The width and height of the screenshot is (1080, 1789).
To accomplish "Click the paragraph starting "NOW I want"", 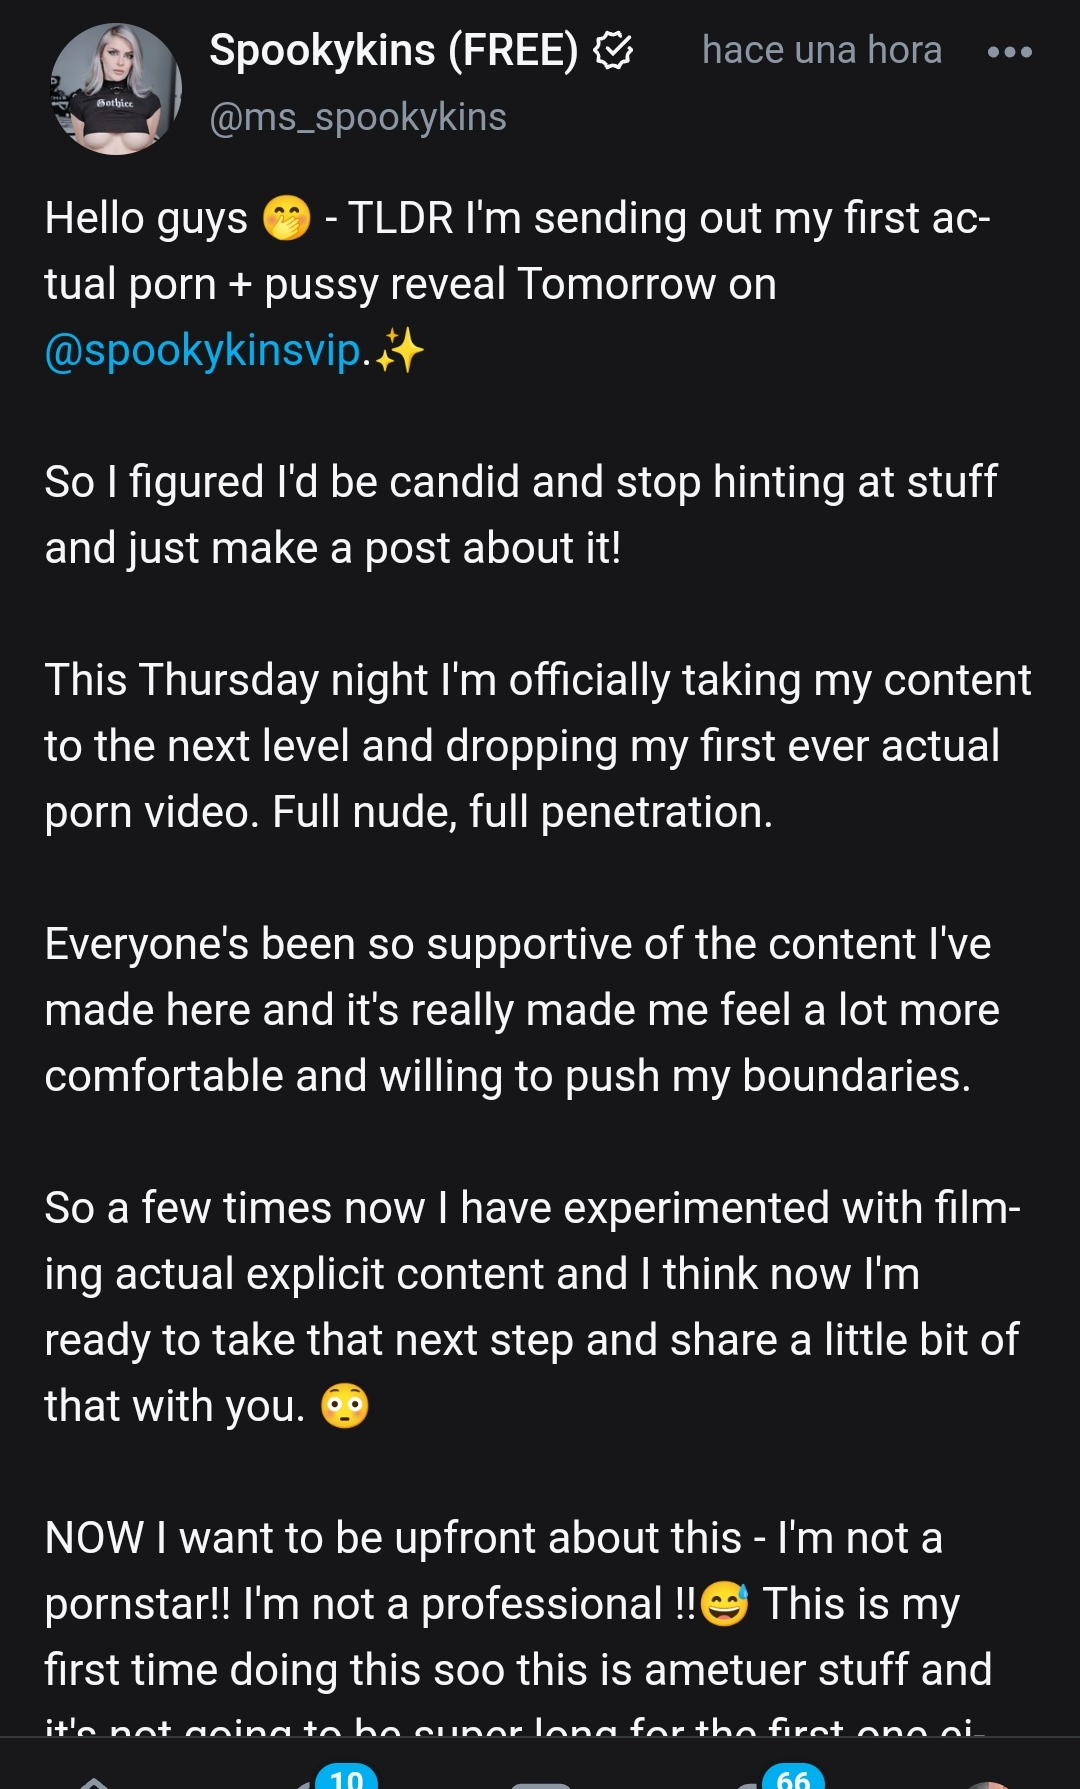I will point(517,1604).
